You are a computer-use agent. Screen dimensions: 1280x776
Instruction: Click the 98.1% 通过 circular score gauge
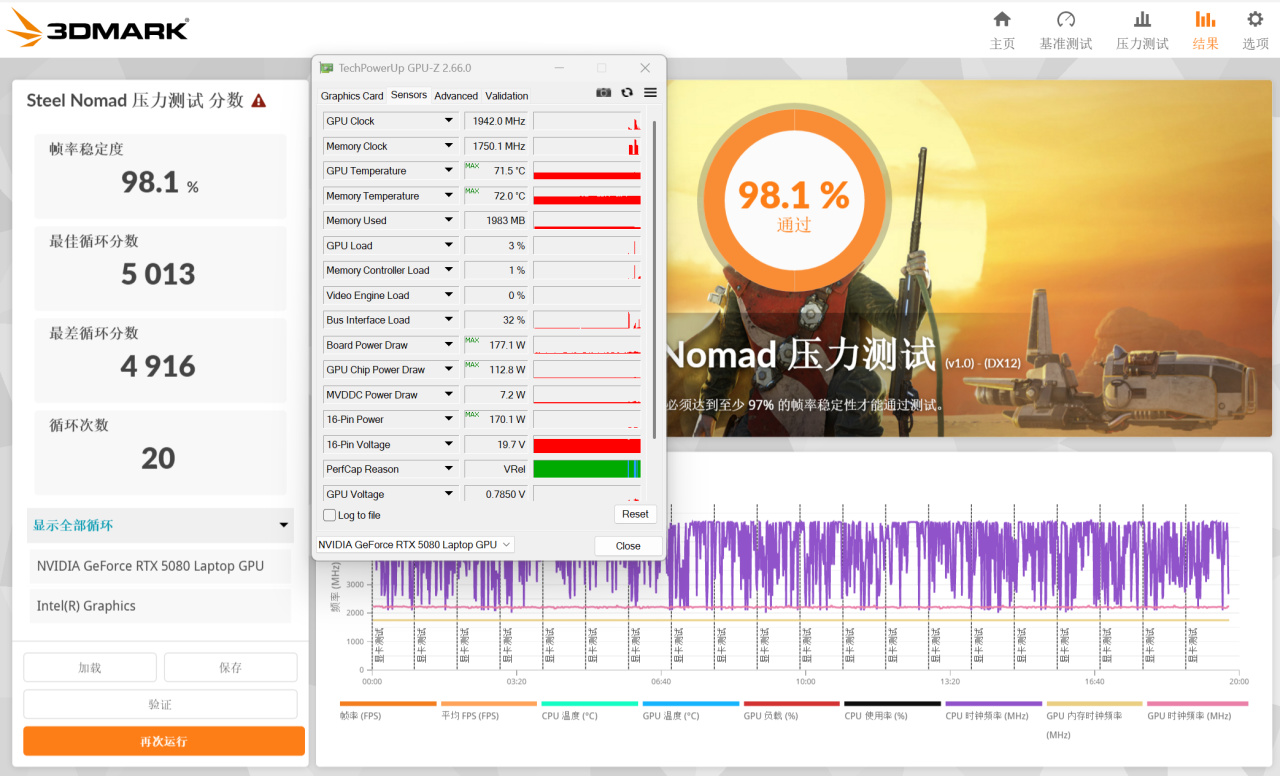[794, 196]
